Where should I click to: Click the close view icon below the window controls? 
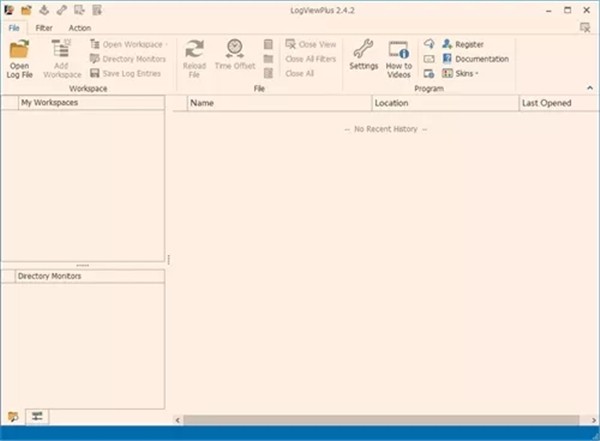(585, 28)
